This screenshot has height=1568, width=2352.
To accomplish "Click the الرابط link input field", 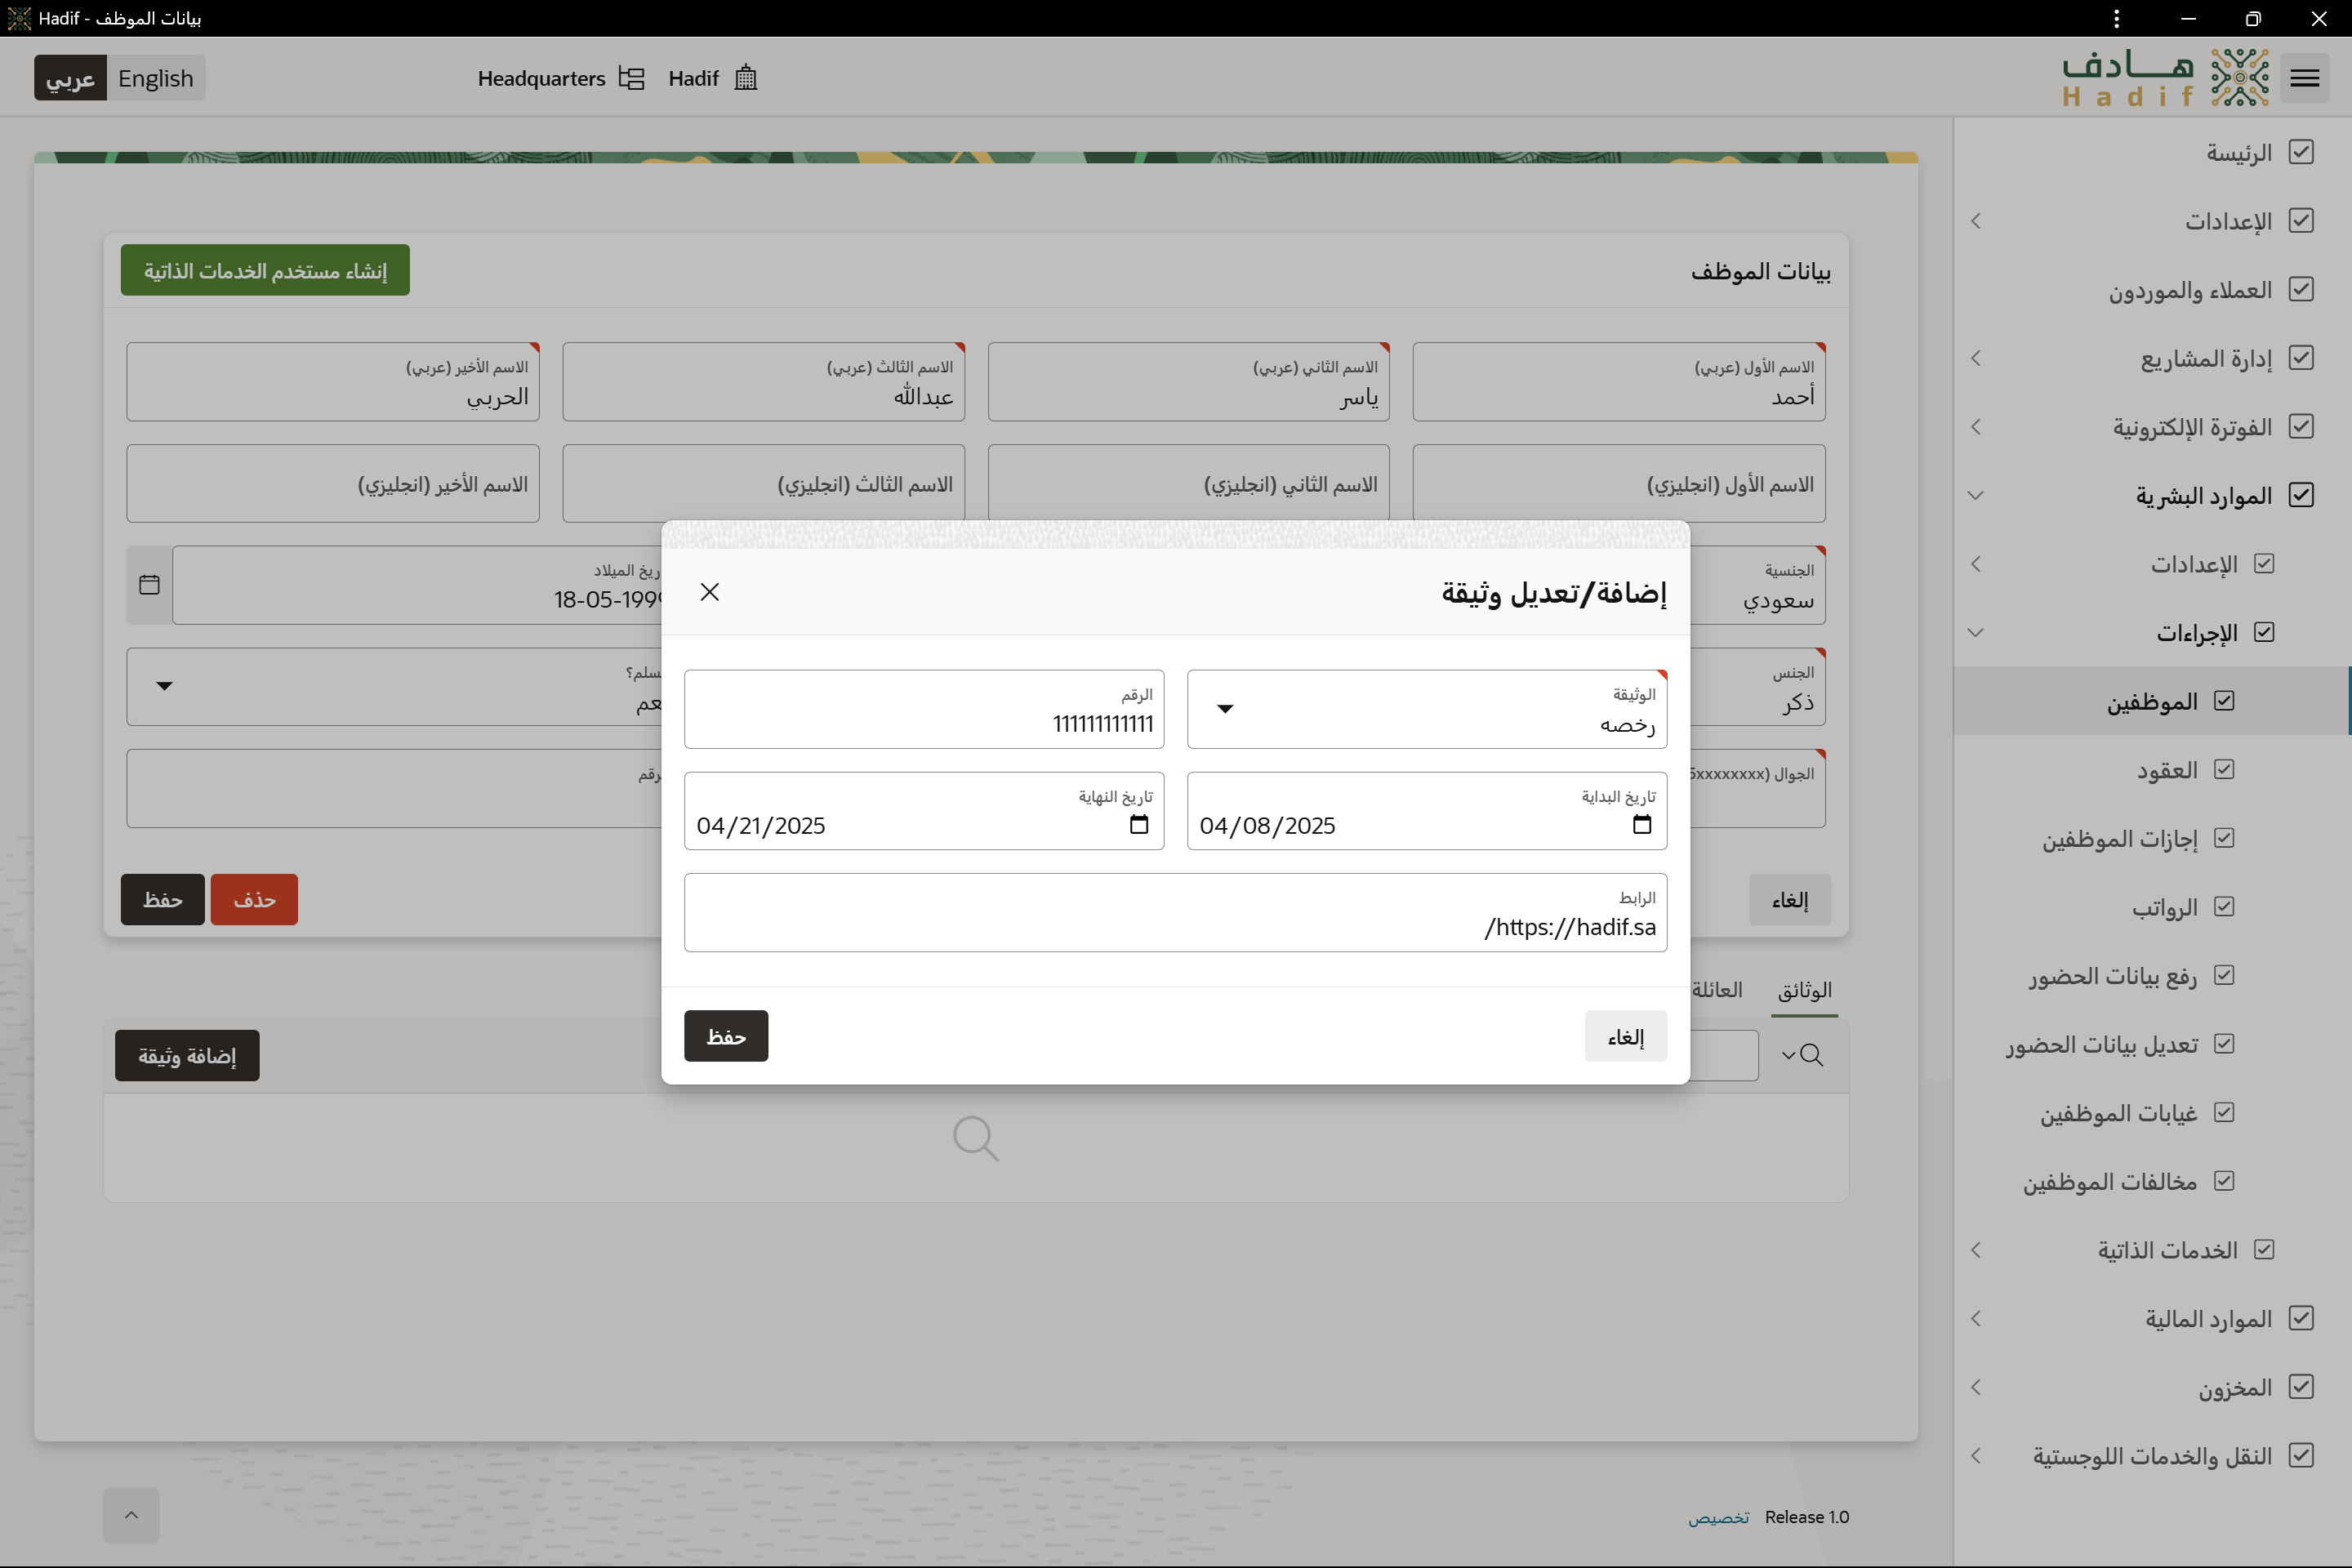I will 1175,912.
